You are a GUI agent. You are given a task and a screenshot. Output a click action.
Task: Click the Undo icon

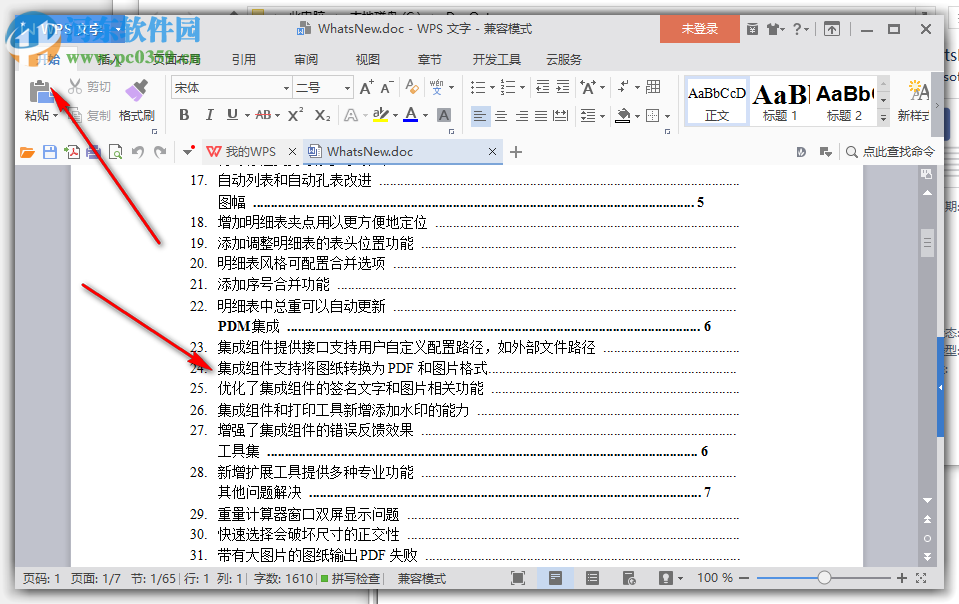[137, 152]
